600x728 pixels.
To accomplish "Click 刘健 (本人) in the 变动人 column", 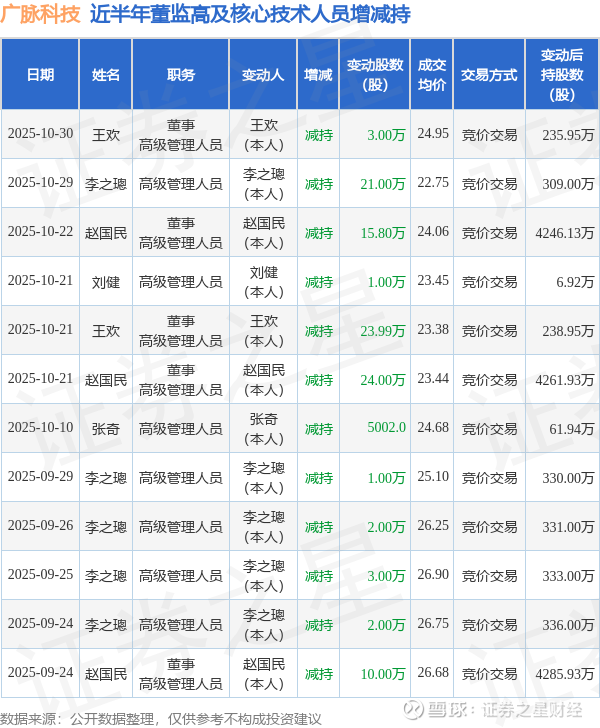I will click(264, 282).
